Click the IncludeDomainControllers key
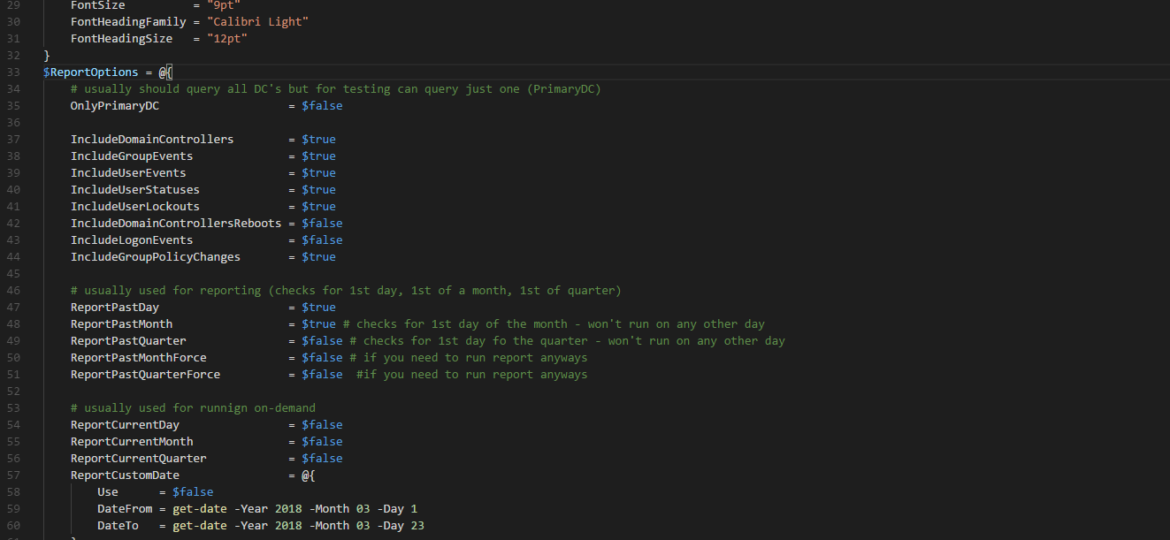Viewport: 1170px width, 540px height. coord(152,139)
